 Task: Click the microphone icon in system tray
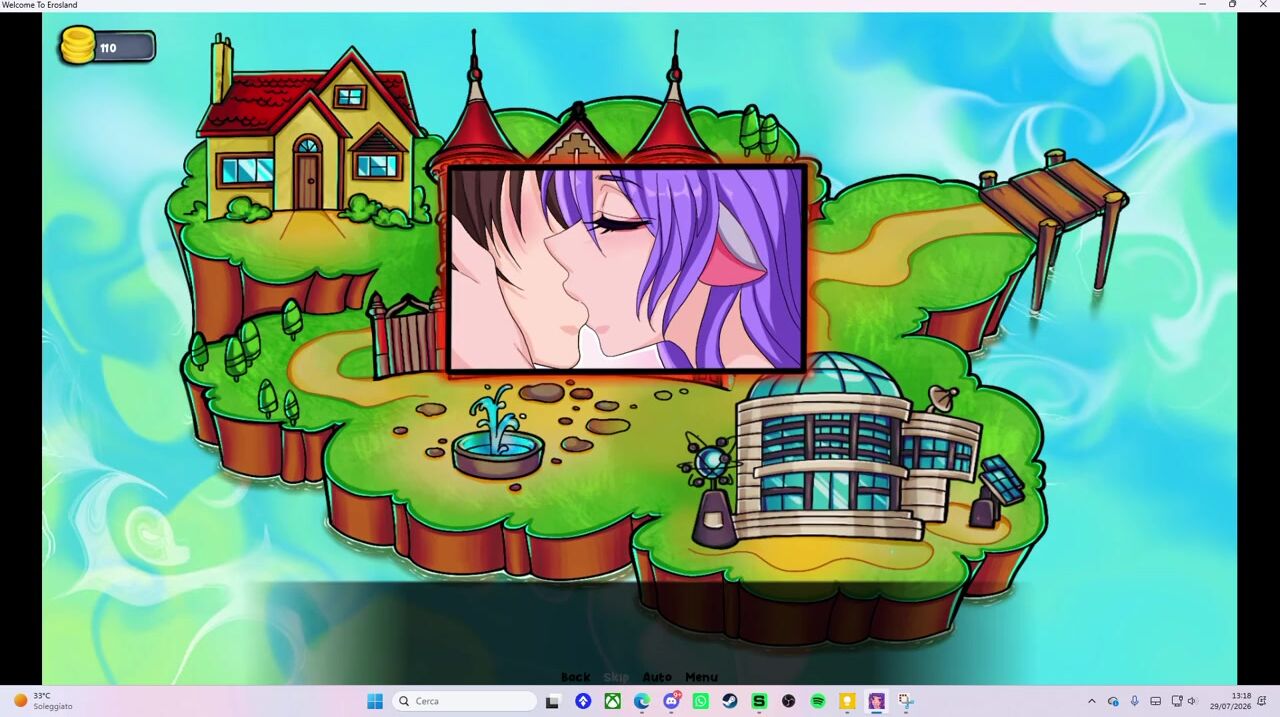click(x=1134, y=701)
